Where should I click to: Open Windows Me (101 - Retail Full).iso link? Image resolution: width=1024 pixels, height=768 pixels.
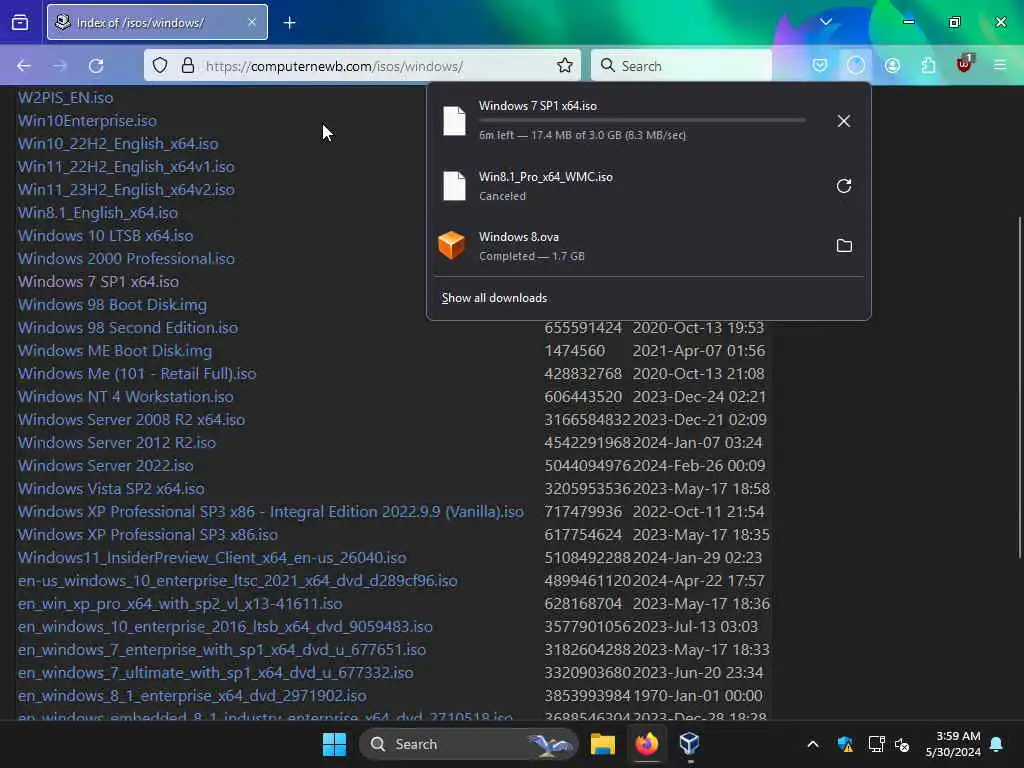pos(136,374)
